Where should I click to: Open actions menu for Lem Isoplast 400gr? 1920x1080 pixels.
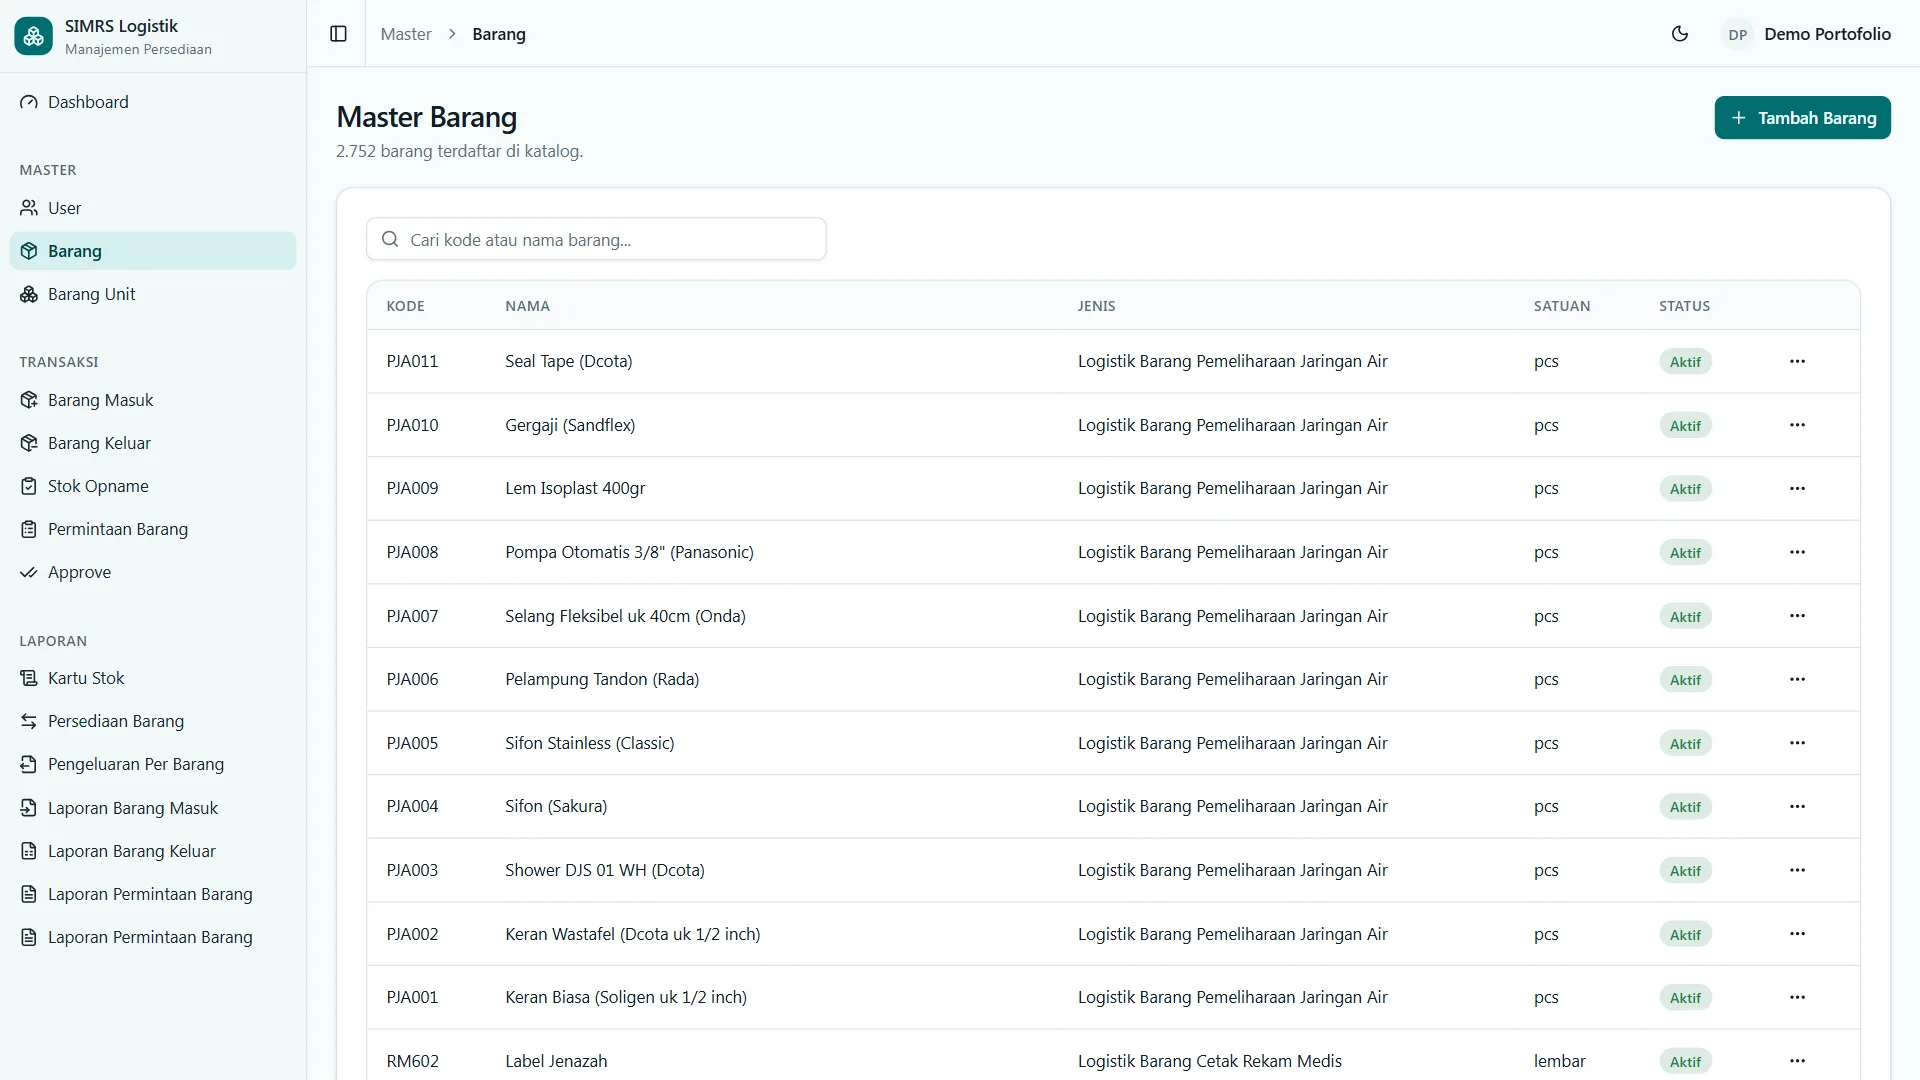[1797, 488]
